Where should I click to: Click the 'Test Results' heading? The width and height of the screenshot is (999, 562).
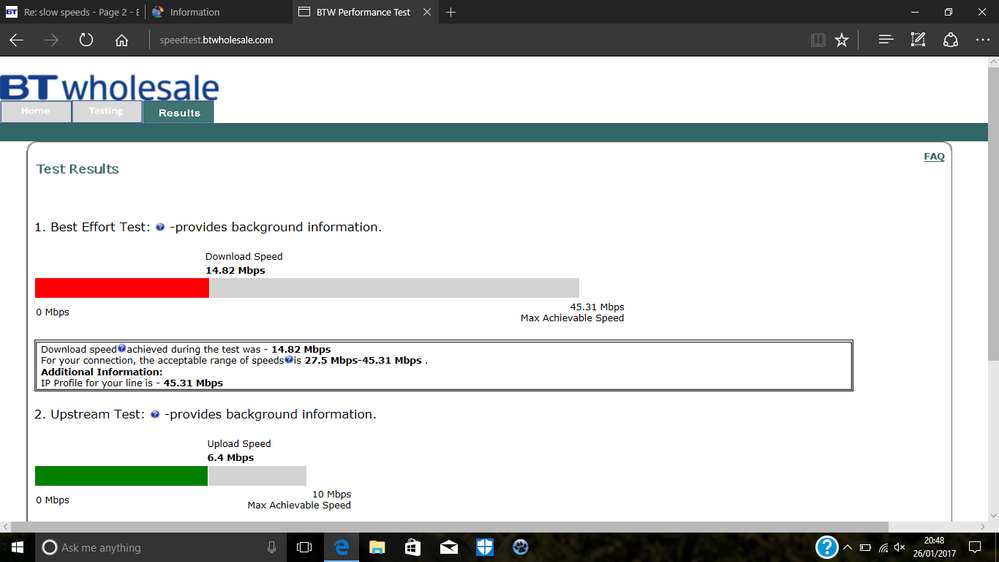point(77,169)
